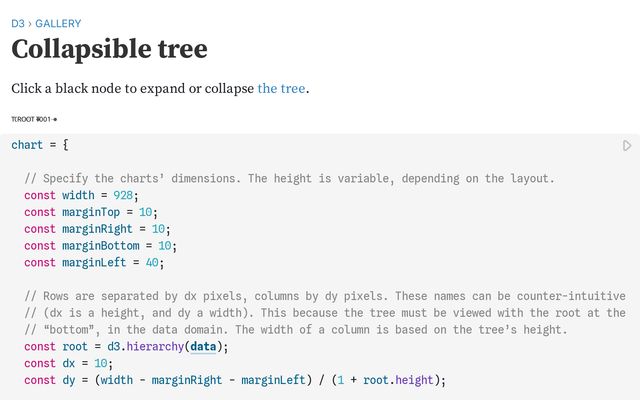
Task: Run the chart cell with the play icon
Action: pyautogui.click(x=627, y=146)
